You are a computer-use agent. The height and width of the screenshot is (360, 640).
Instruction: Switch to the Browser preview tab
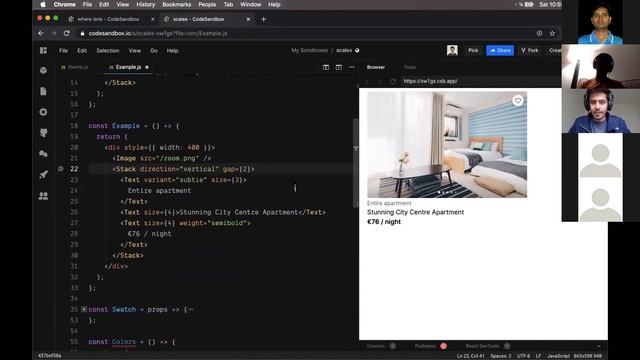376,67
